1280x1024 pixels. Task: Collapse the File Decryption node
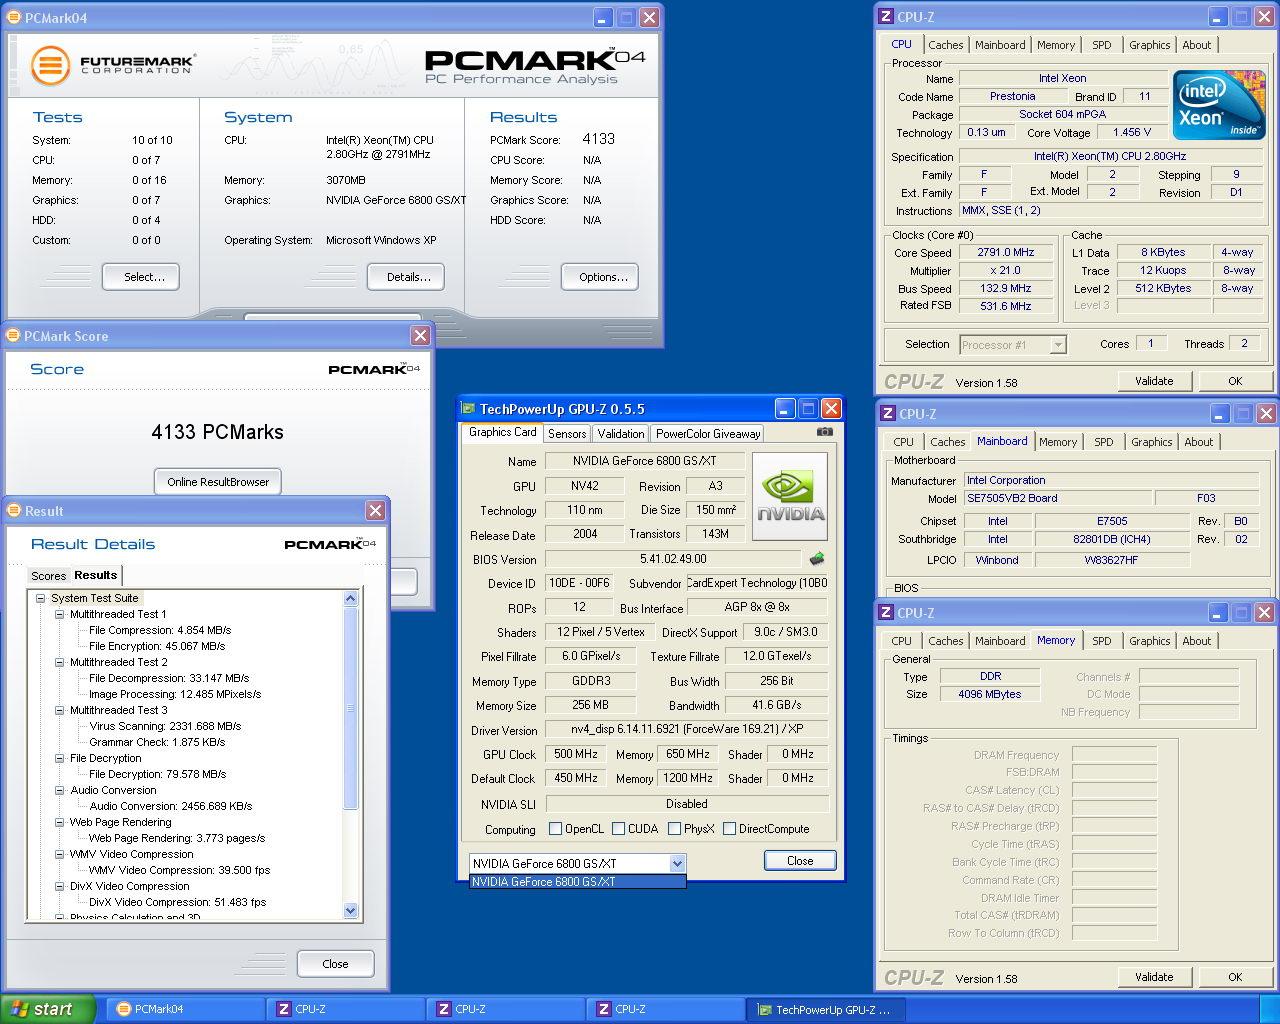60,758
